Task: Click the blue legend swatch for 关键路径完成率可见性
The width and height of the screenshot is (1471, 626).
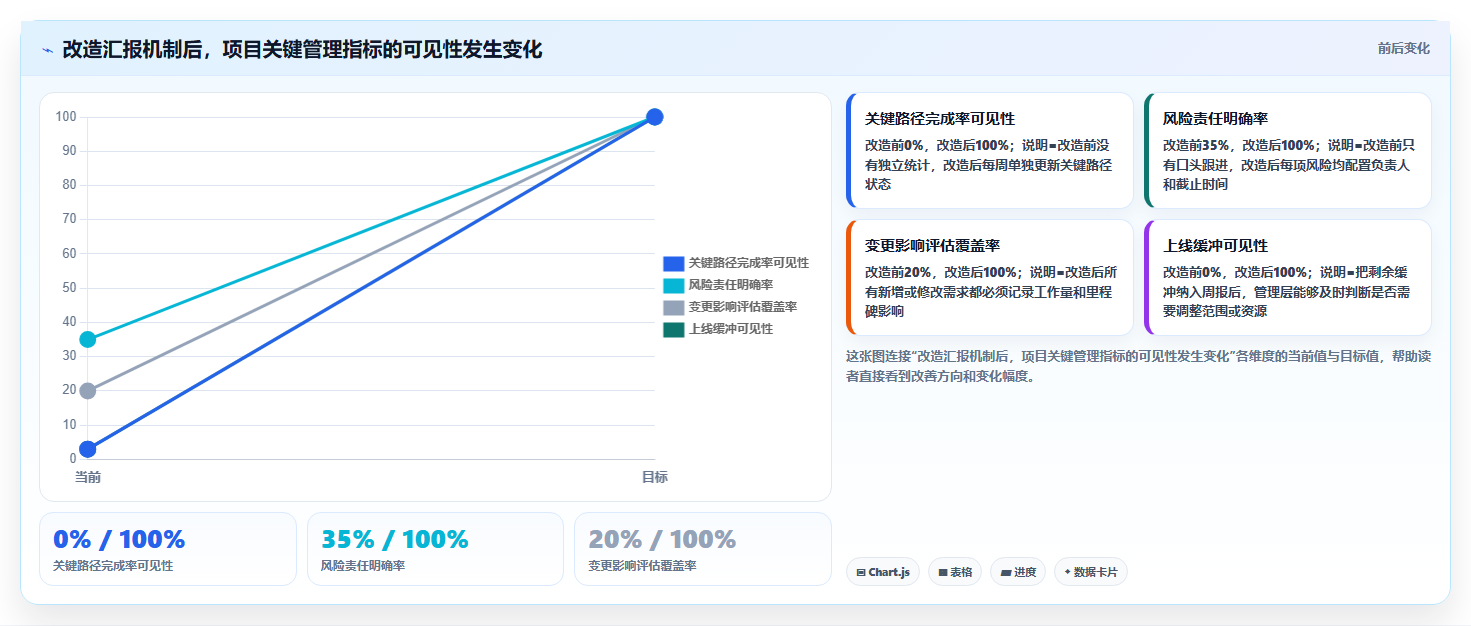Action: (673, 263)
